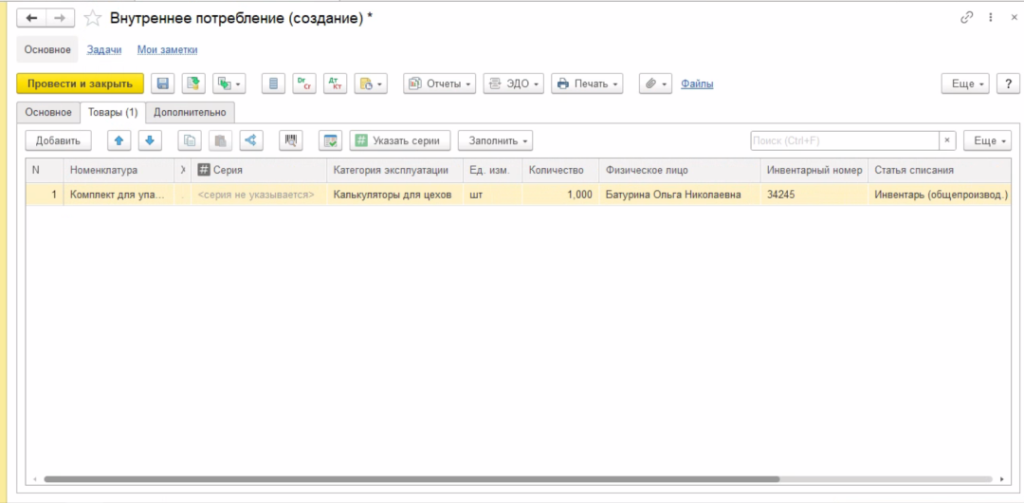
Task: Switch to the Основное tab
Action: [48, 111]
